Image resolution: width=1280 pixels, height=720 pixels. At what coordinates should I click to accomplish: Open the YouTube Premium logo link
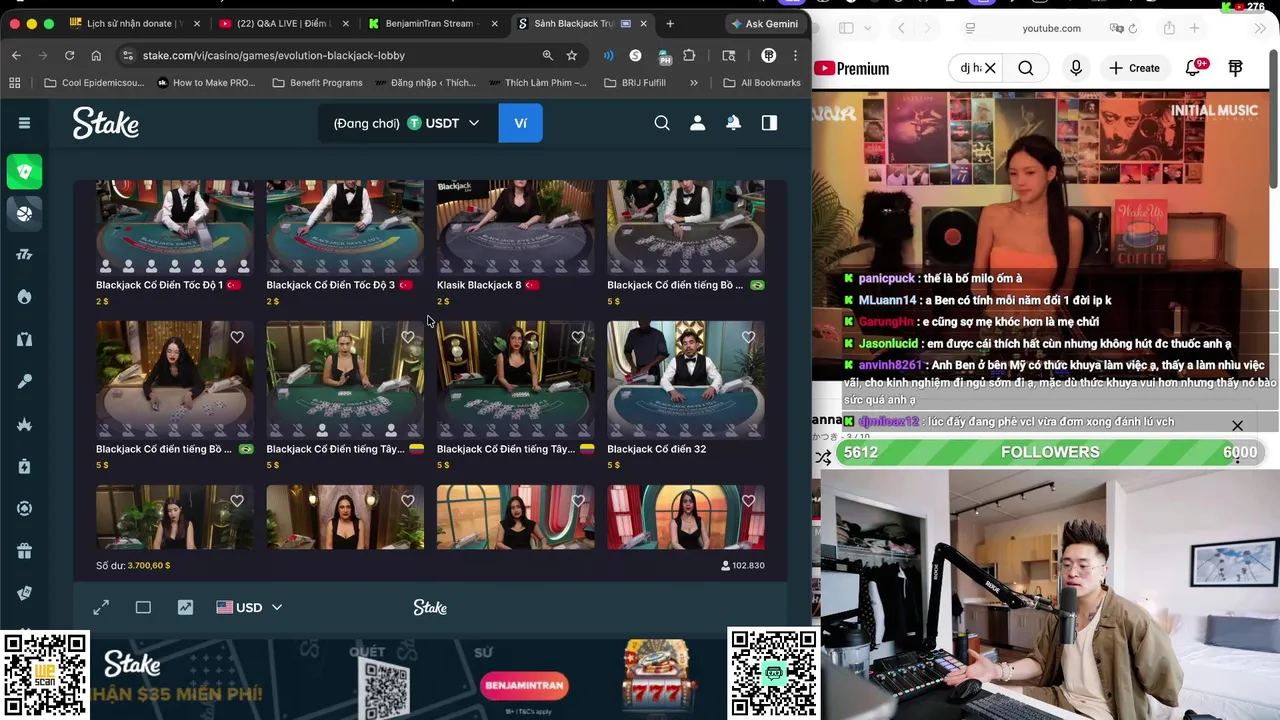(852, 68)
